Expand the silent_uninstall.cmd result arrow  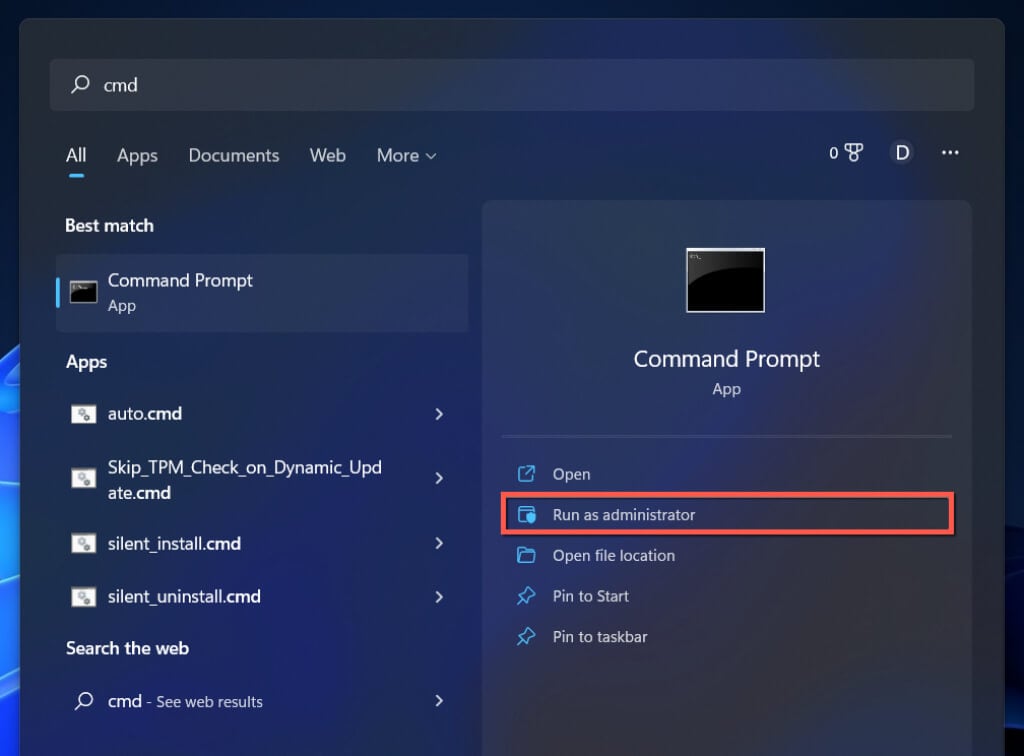(439, 597)
